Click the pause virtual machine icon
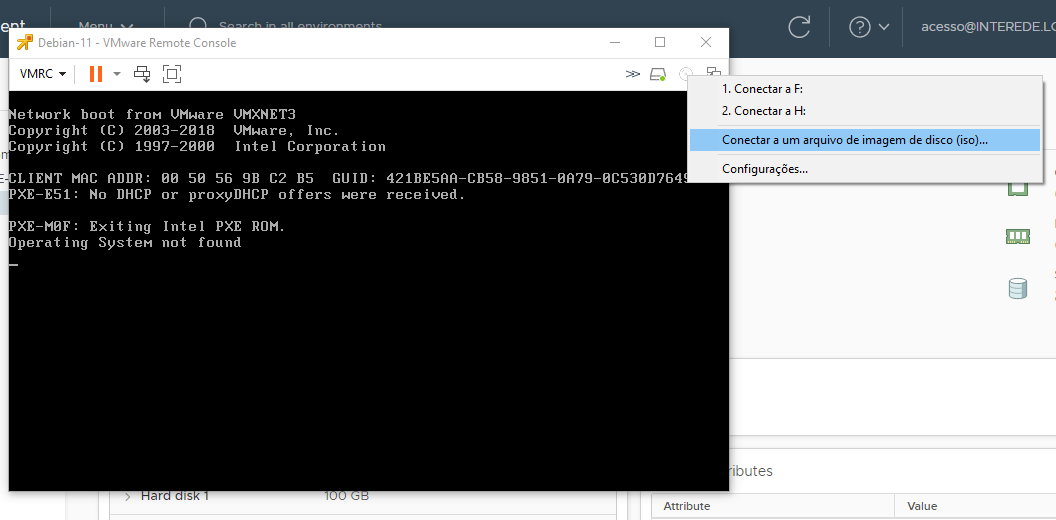The height and width of the screenshot is (520, 1056). 96,74
